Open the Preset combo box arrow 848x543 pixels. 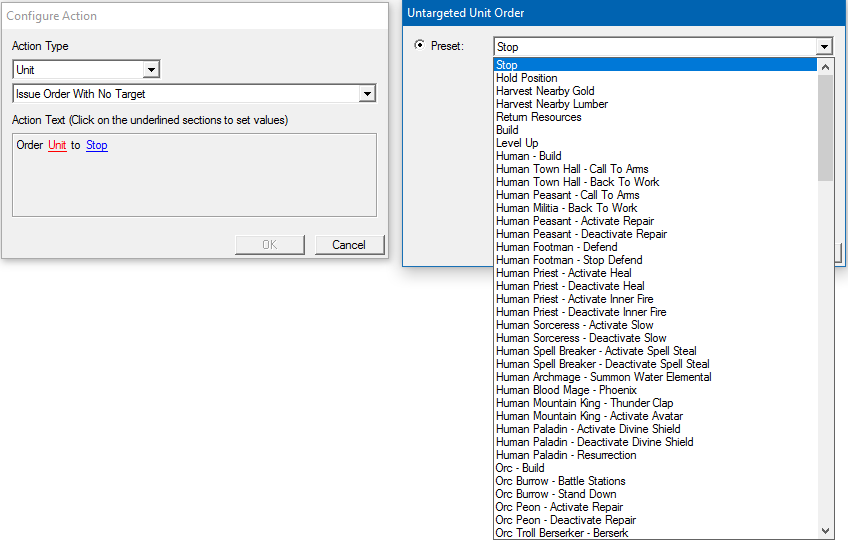tap(824, 47)
